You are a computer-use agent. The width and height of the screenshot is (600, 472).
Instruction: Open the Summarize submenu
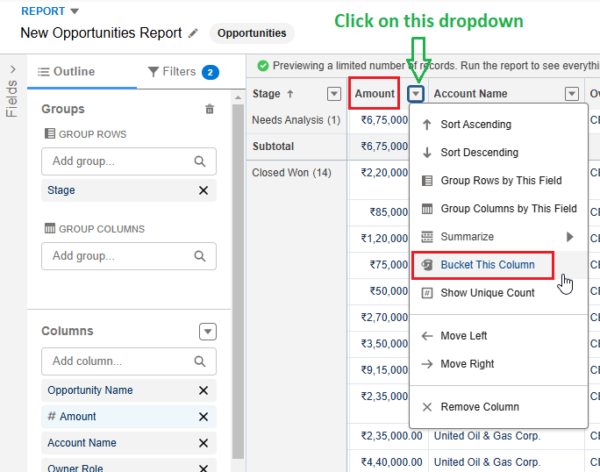pos(498,237)
